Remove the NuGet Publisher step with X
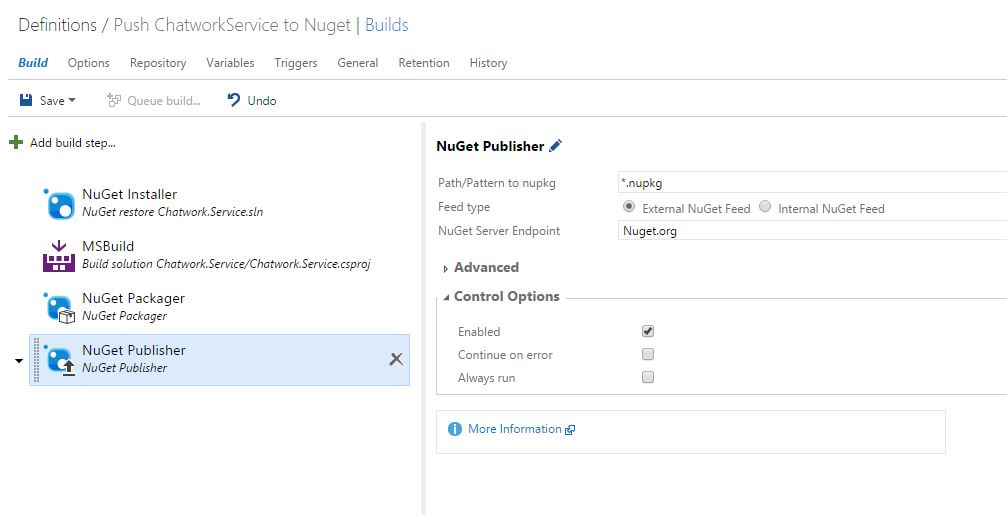 (x=396, y=359)
